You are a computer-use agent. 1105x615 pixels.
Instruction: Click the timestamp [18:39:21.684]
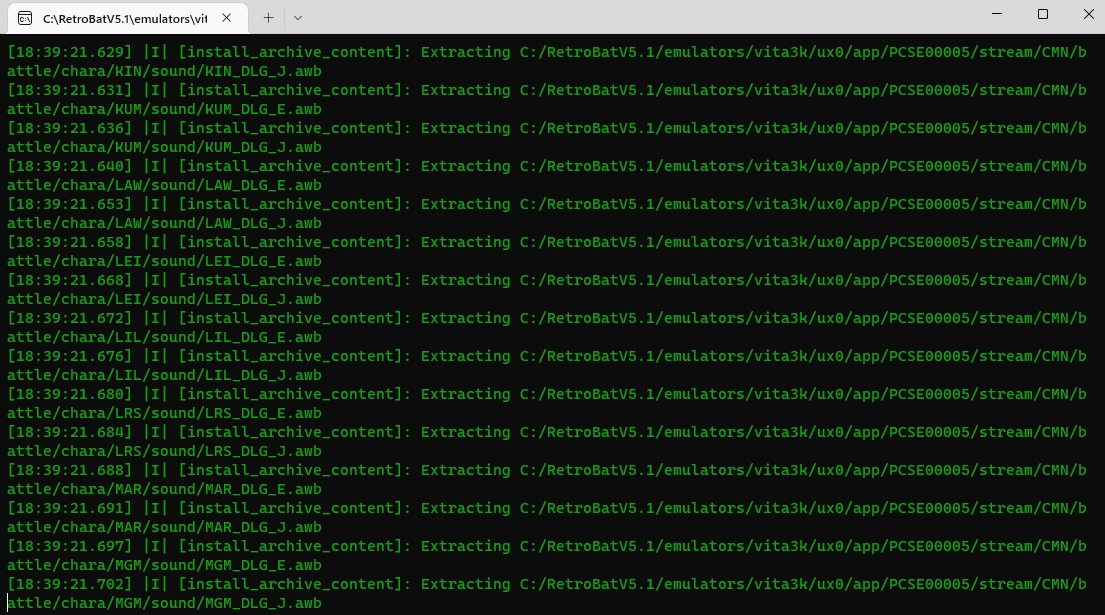(70, 433)
